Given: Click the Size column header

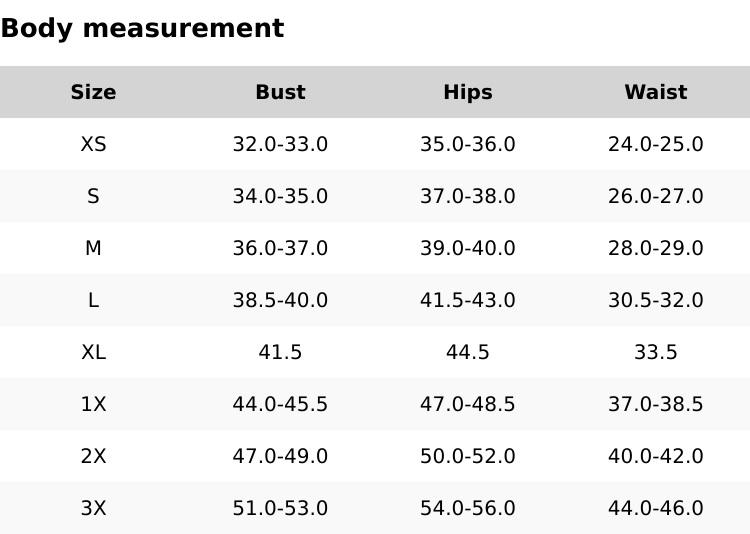Looking at the screenshot, I should click(93, 93).
